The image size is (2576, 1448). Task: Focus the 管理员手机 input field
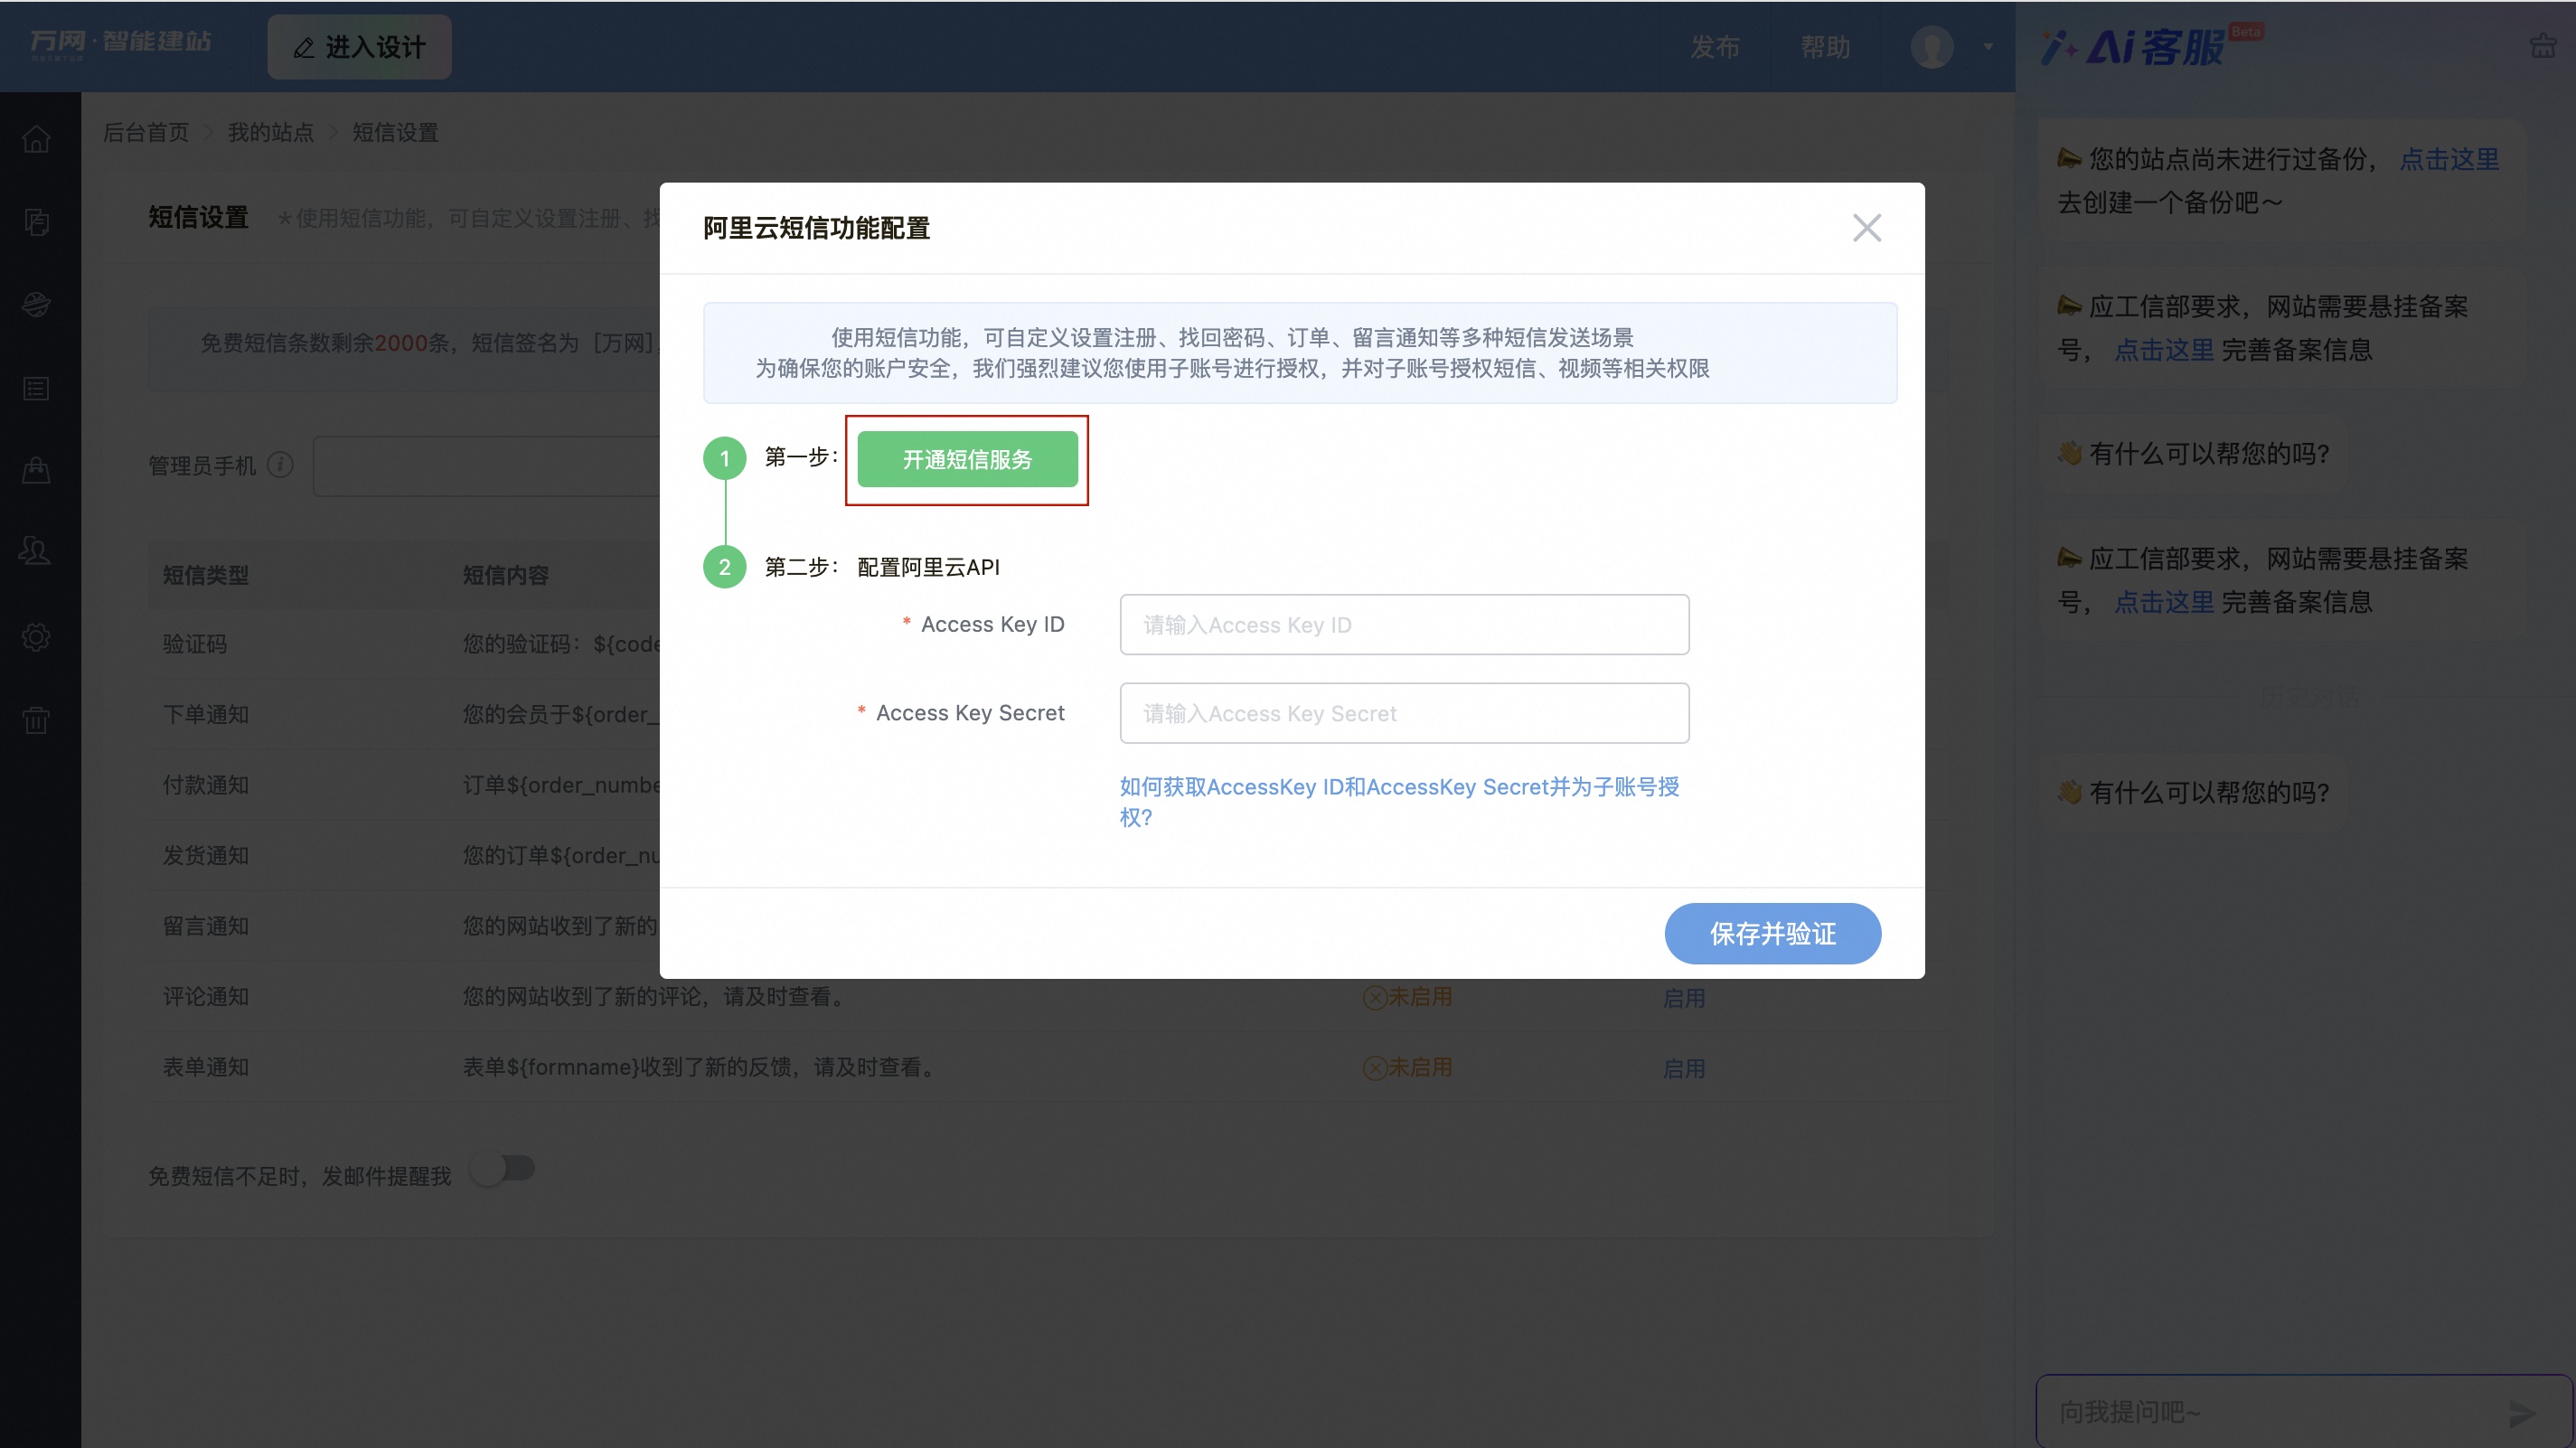click(487, 466)
